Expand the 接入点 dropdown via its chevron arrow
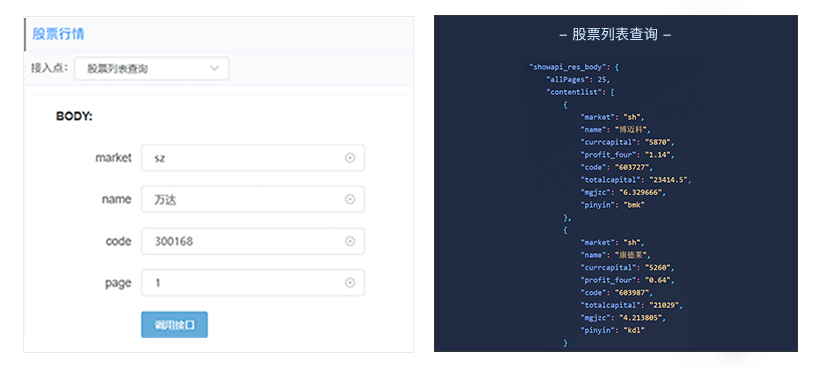Viewport: 820px width, 367px height. pyautogui.click(x=214, y=68)
